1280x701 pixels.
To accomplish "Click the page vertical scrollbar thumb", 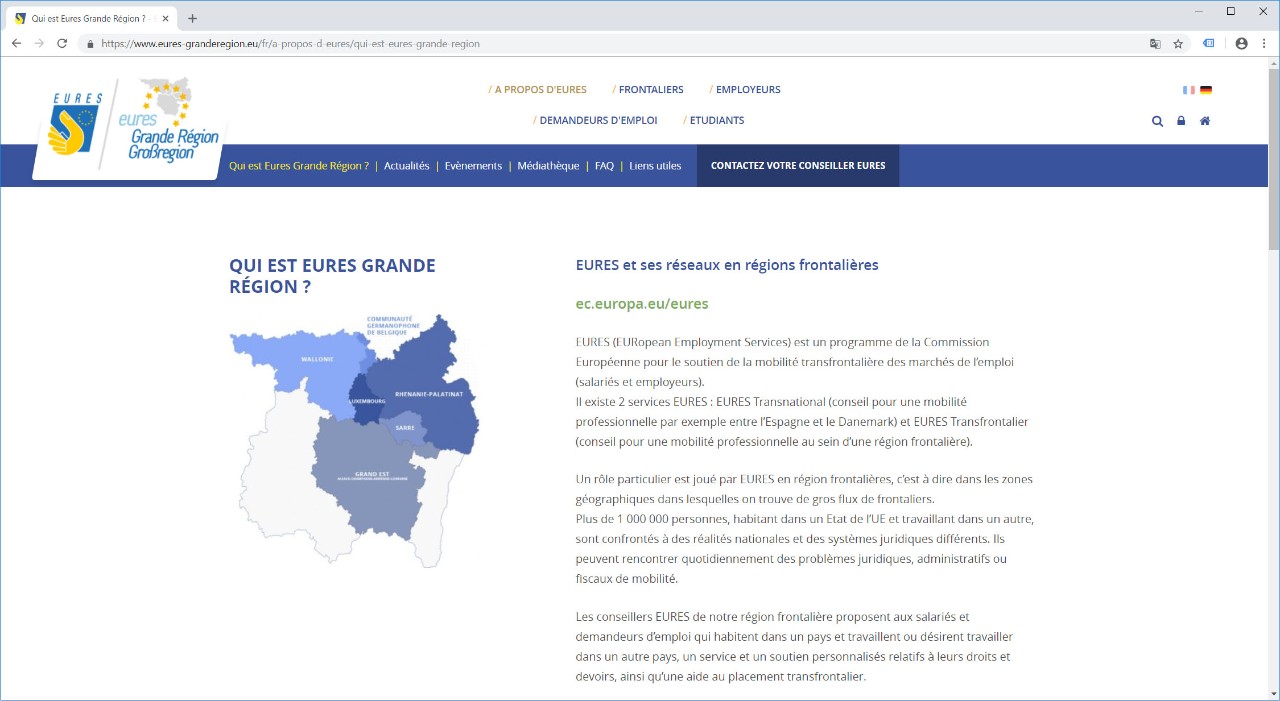I will pos(1273,158).
